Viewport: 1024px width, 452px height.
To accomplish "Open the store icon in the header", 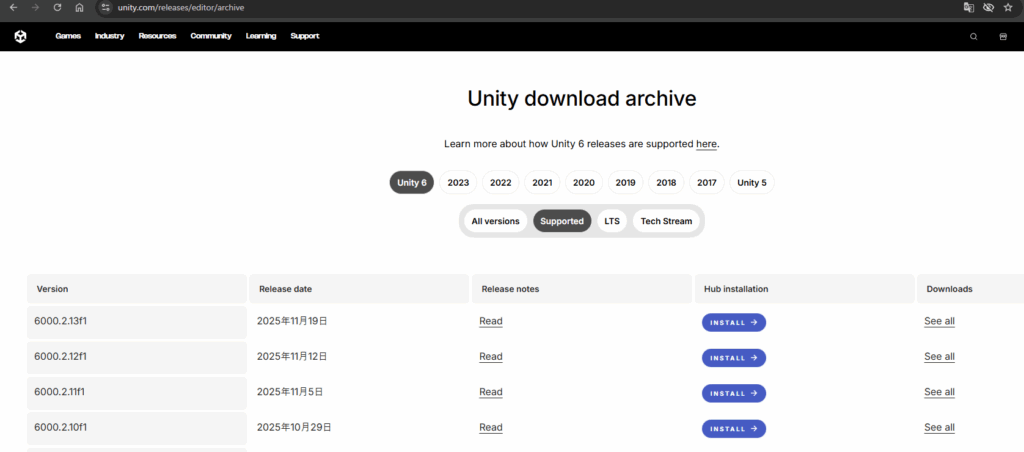I will coord(1003,36).
